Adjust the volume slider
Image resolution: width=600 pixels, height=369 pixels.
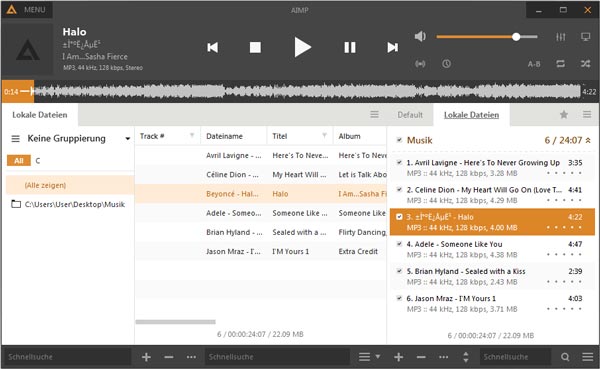pos(487,37)
